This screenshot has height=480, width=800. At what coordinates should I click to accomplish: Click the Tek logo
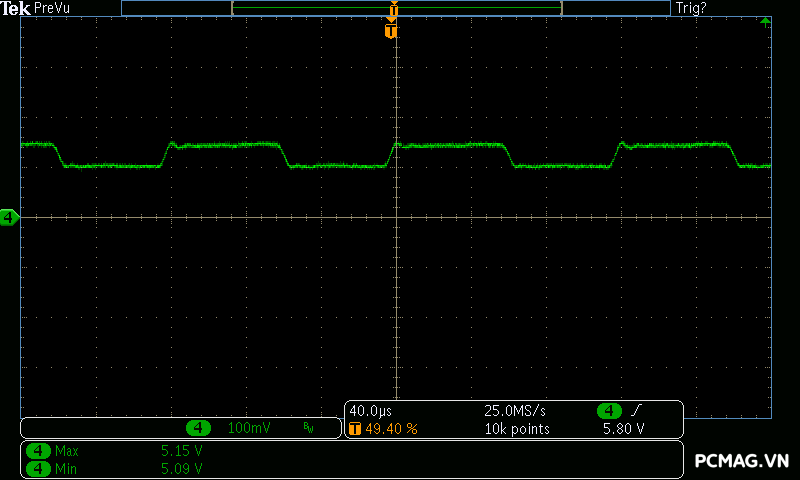16,8
